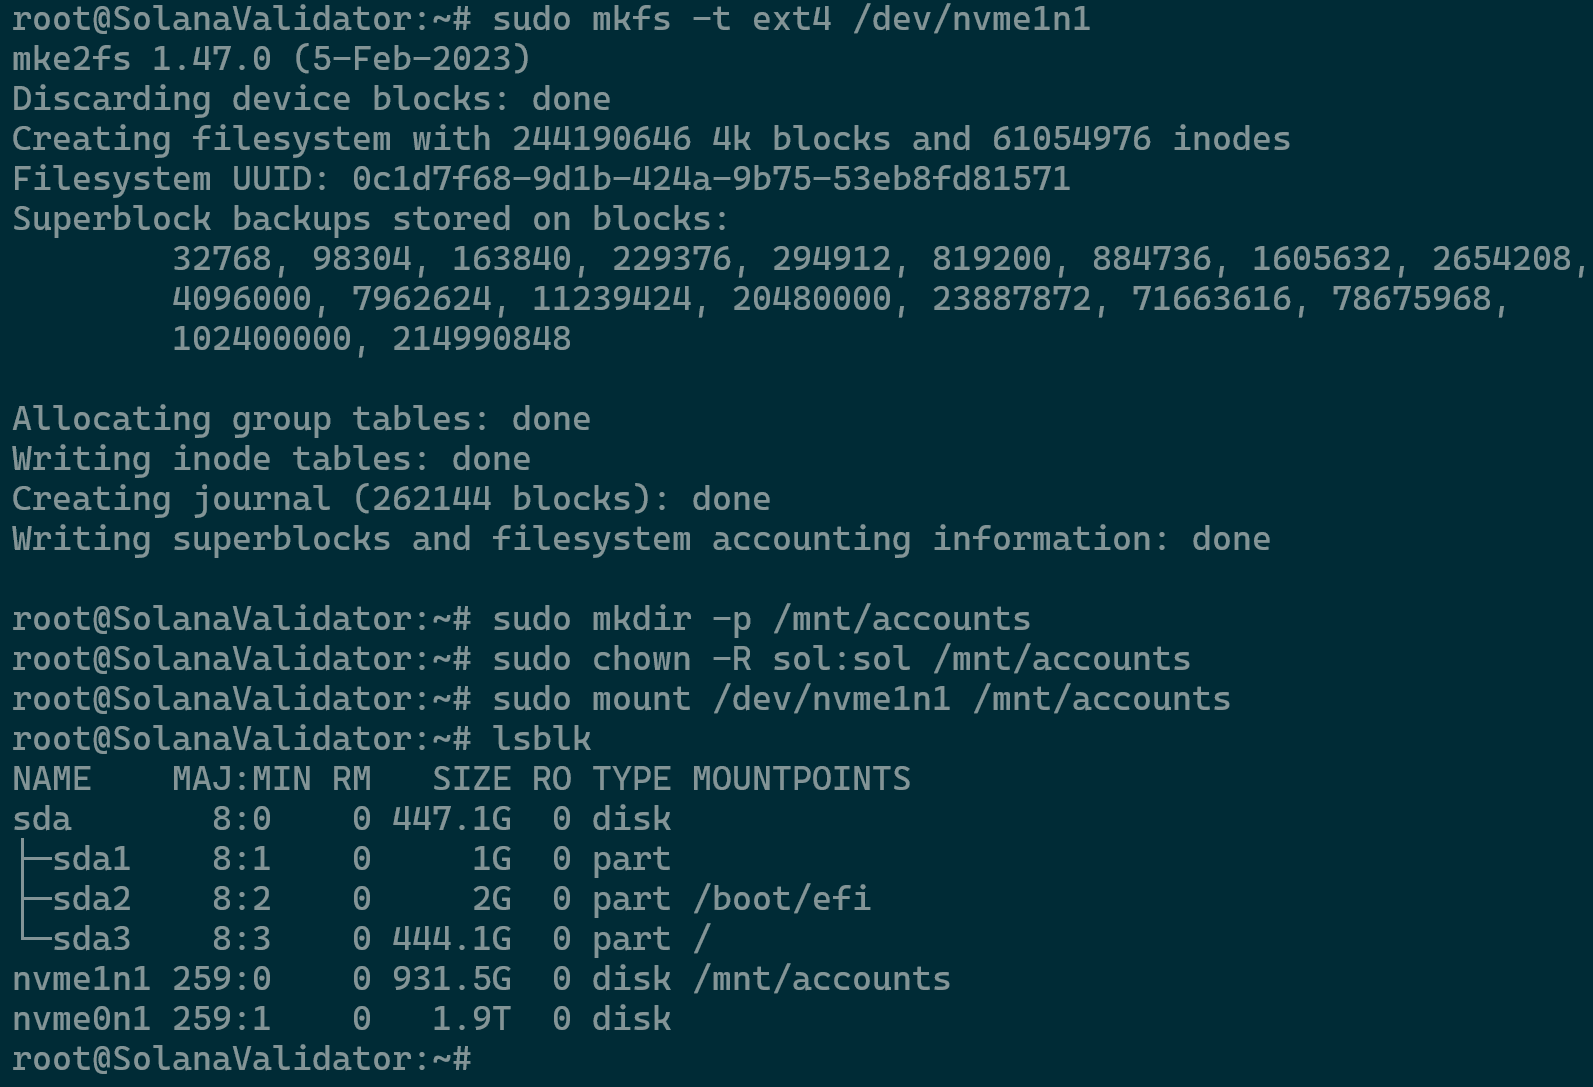Image resolution: width=1593 pixels, height=1087 pixels.
Task: Click the mke2fs 1.47.0 version line
Action: (270, 59)
